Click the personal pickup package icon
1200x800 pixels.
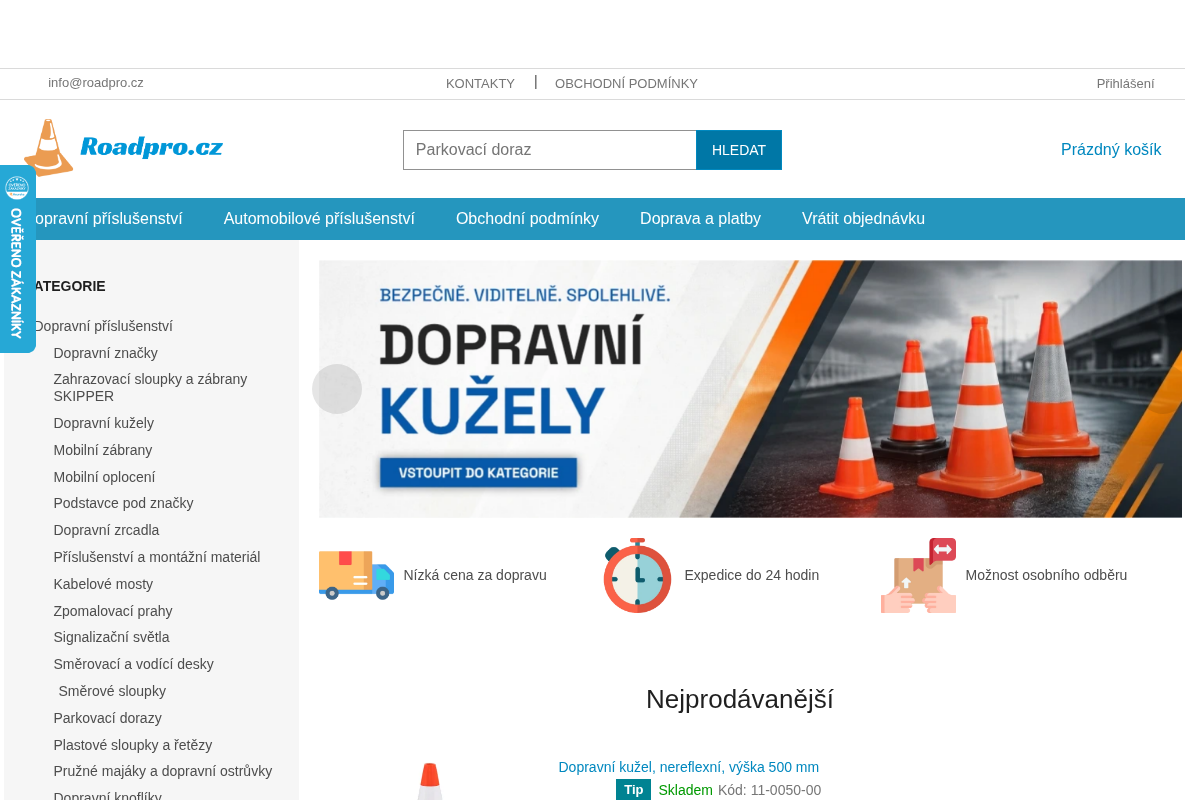918,575
